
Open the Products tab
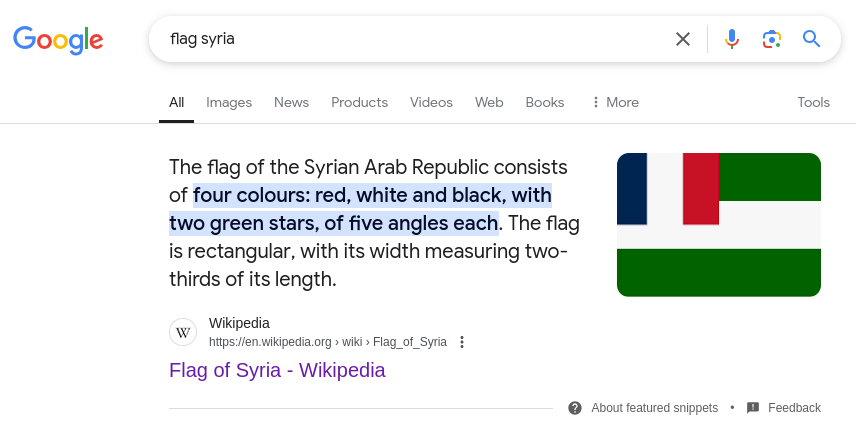tap(359, 102)
